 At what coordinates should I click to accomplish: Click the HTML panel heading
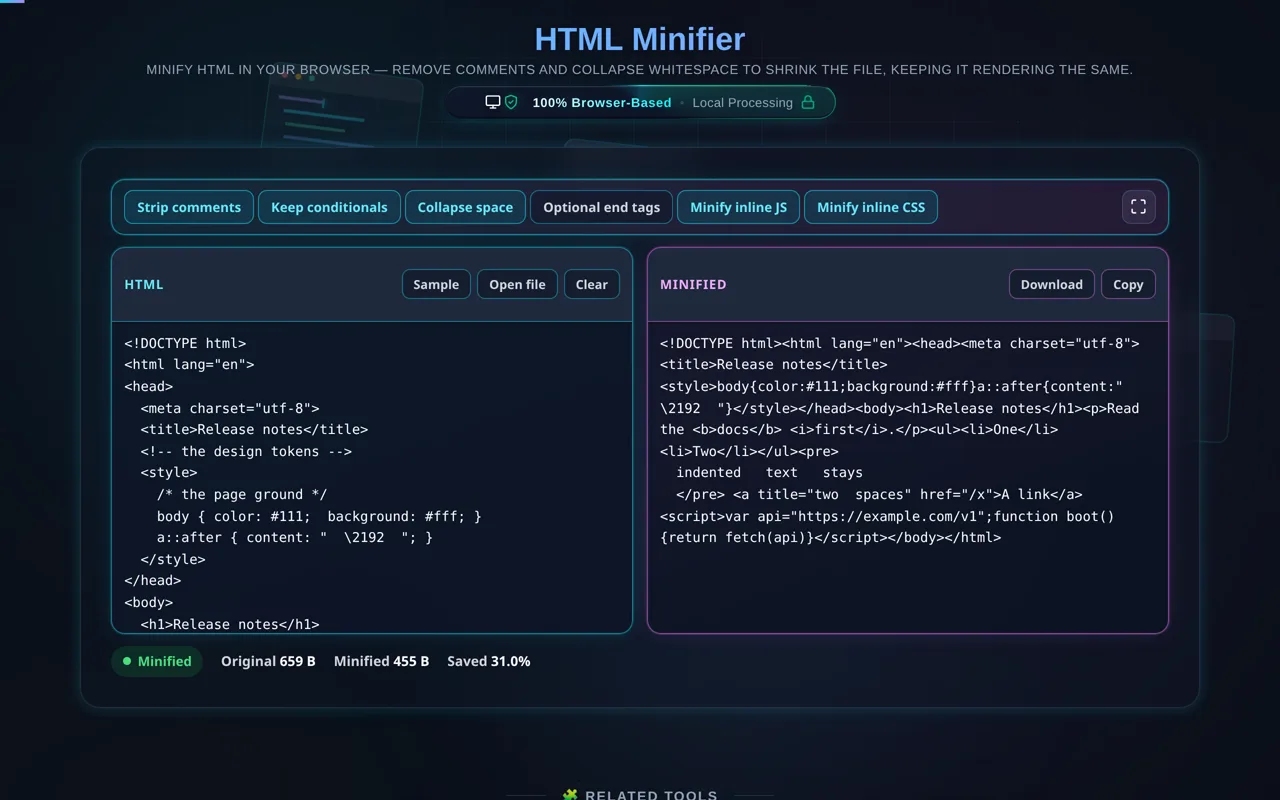pos(144,284)
